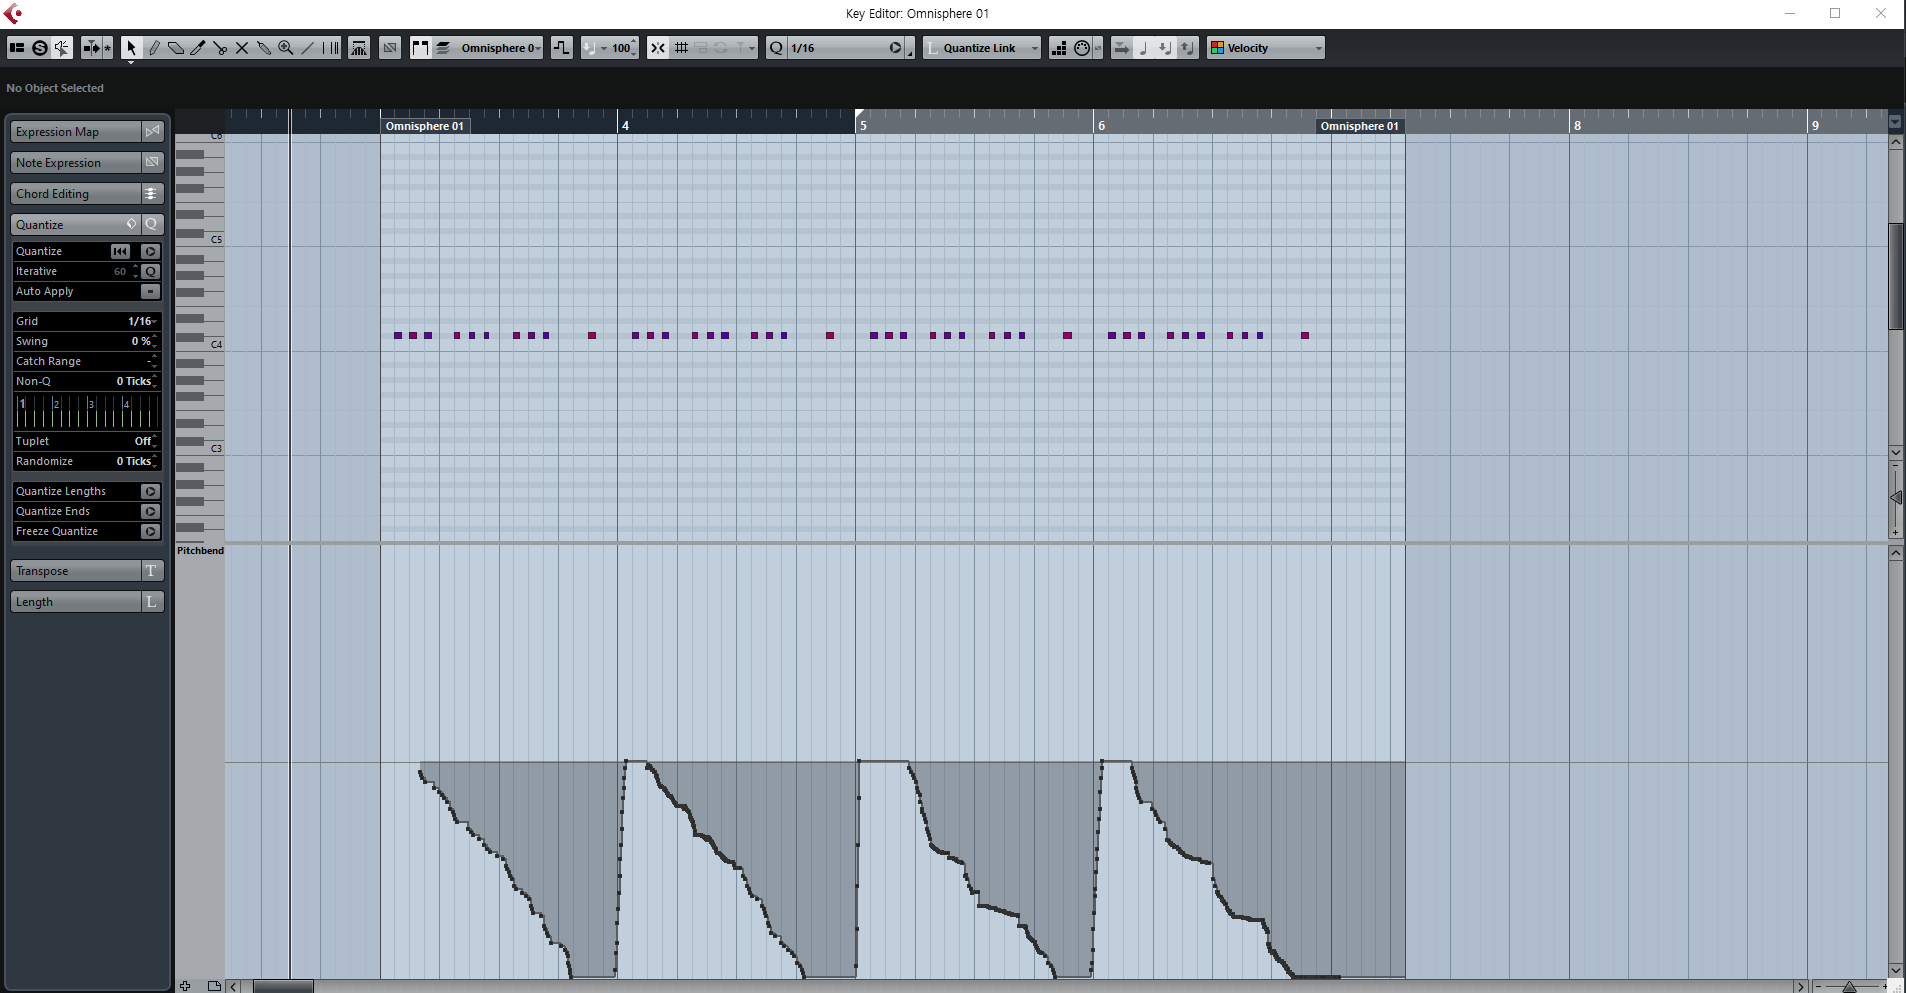Screen dimensions: 1906x993
Task: Click Reset Quantize rewind button
Action: click(x=121, y=251)
